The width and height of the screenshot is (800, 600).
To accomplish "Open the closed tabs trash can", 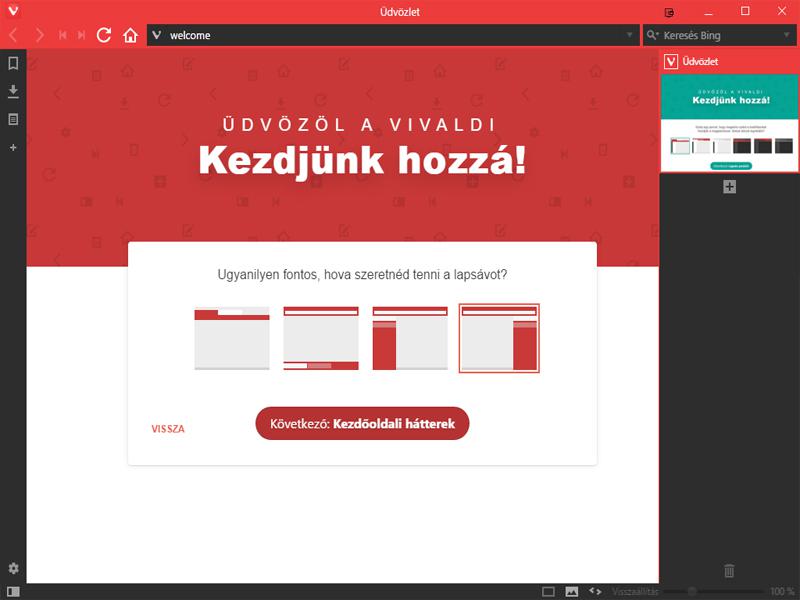I will (730, 570).
